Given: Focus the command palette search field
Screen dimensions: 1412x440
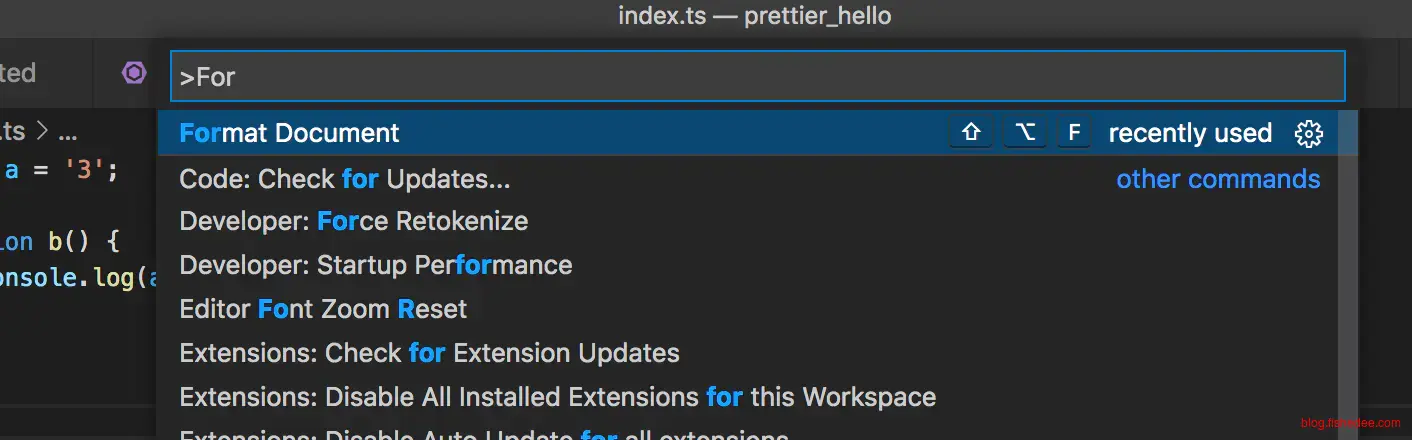Looking at the screenshot, I should click(x=756, y=77).
